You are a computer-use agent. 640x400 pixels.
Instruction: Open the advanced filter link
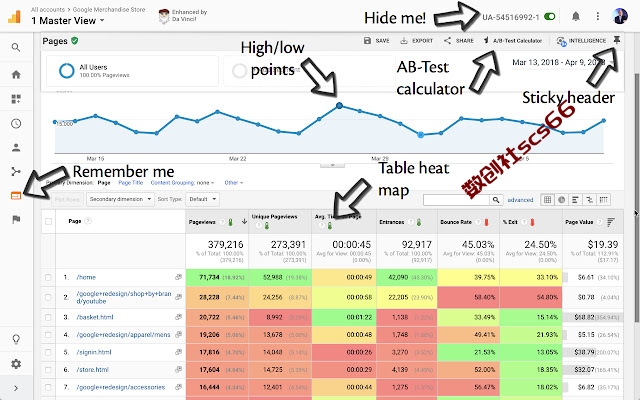pos(520,200)
